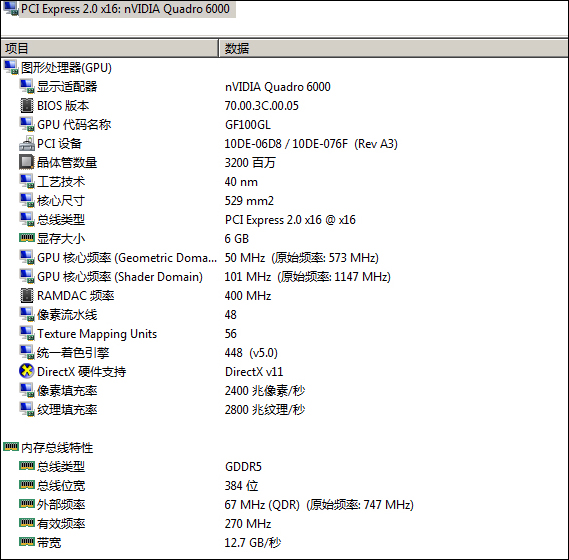The image size is (569, 560).
Task: Click the value PCI Express 2.0 x16 @ x16
Action: 290,220
